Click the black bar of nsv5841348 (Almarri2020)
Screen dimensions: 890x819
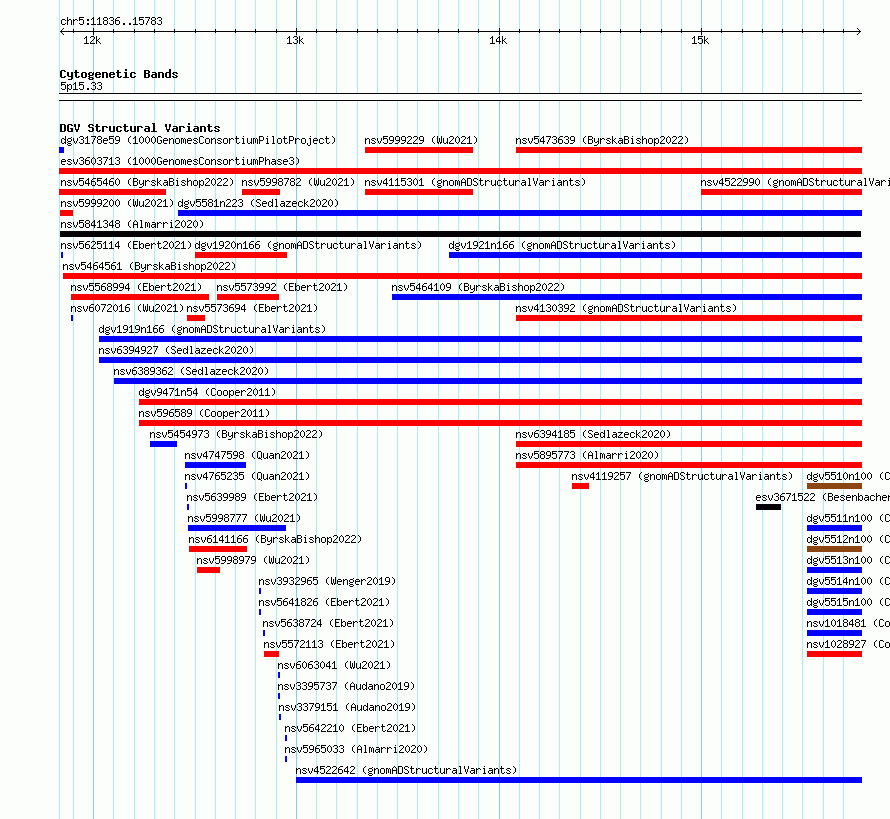pyautogui.click(x=460, y=234)
